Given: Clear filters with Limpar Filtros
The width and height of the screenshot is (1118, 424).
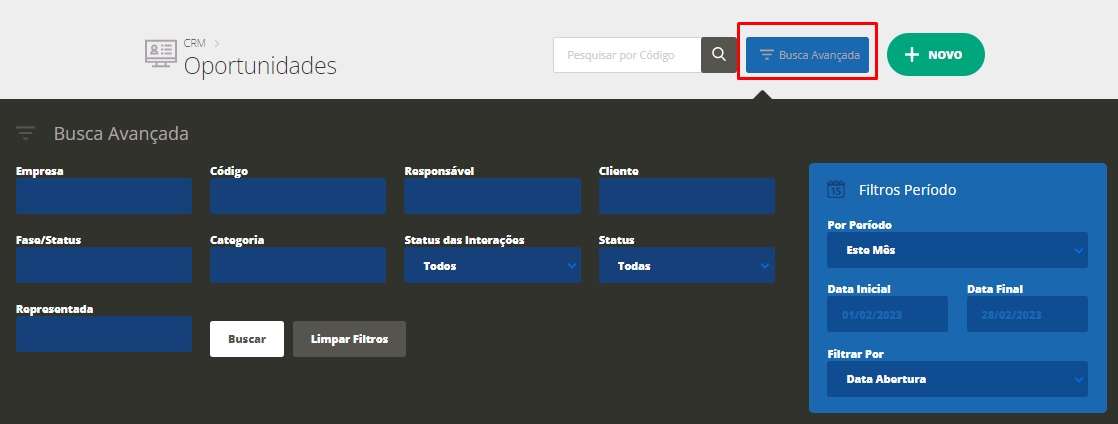Looking at the screenshot, I should coord(349,339).
